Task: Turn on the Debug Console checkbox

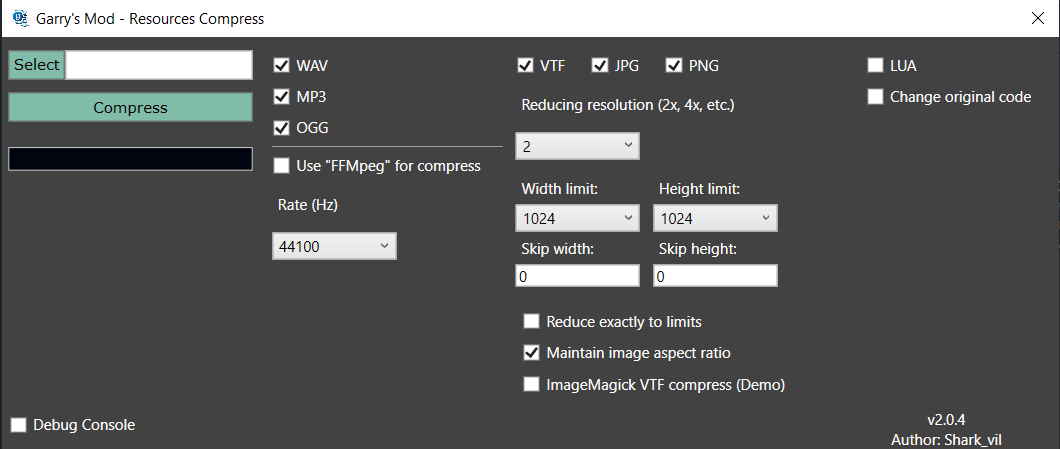Action: pos(18,425)
